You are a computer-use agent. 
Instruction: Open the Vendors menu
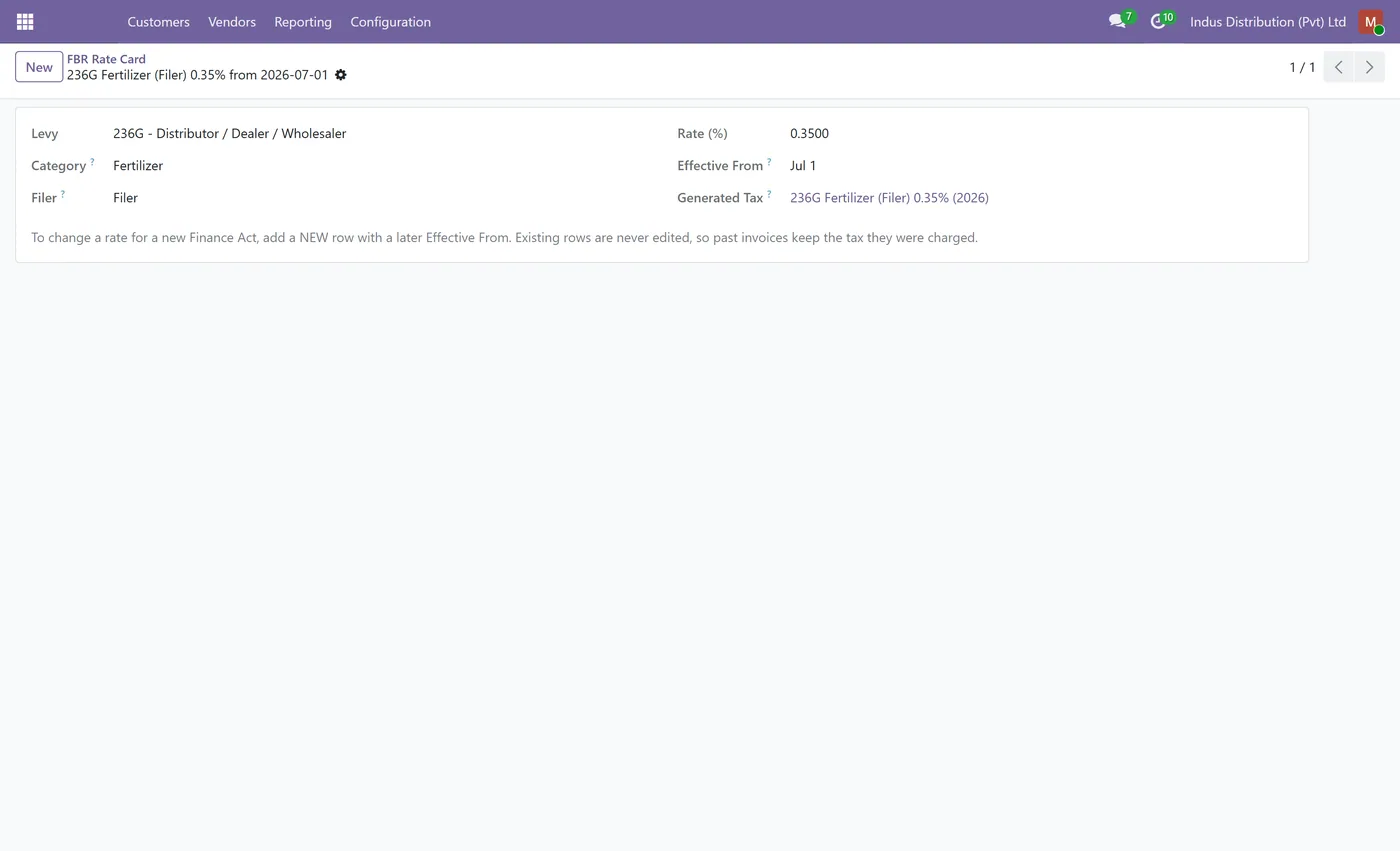coord(232,21)
